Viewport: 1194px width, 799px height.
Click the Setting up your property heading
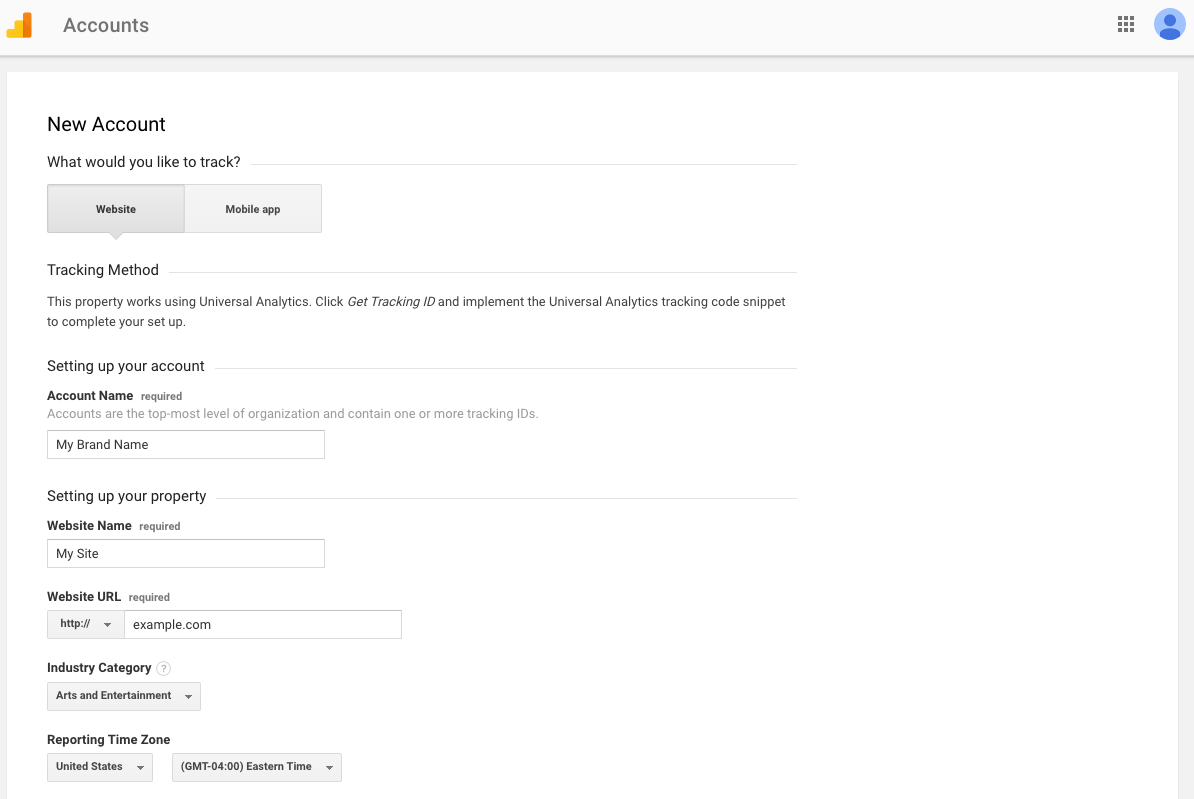127,496
